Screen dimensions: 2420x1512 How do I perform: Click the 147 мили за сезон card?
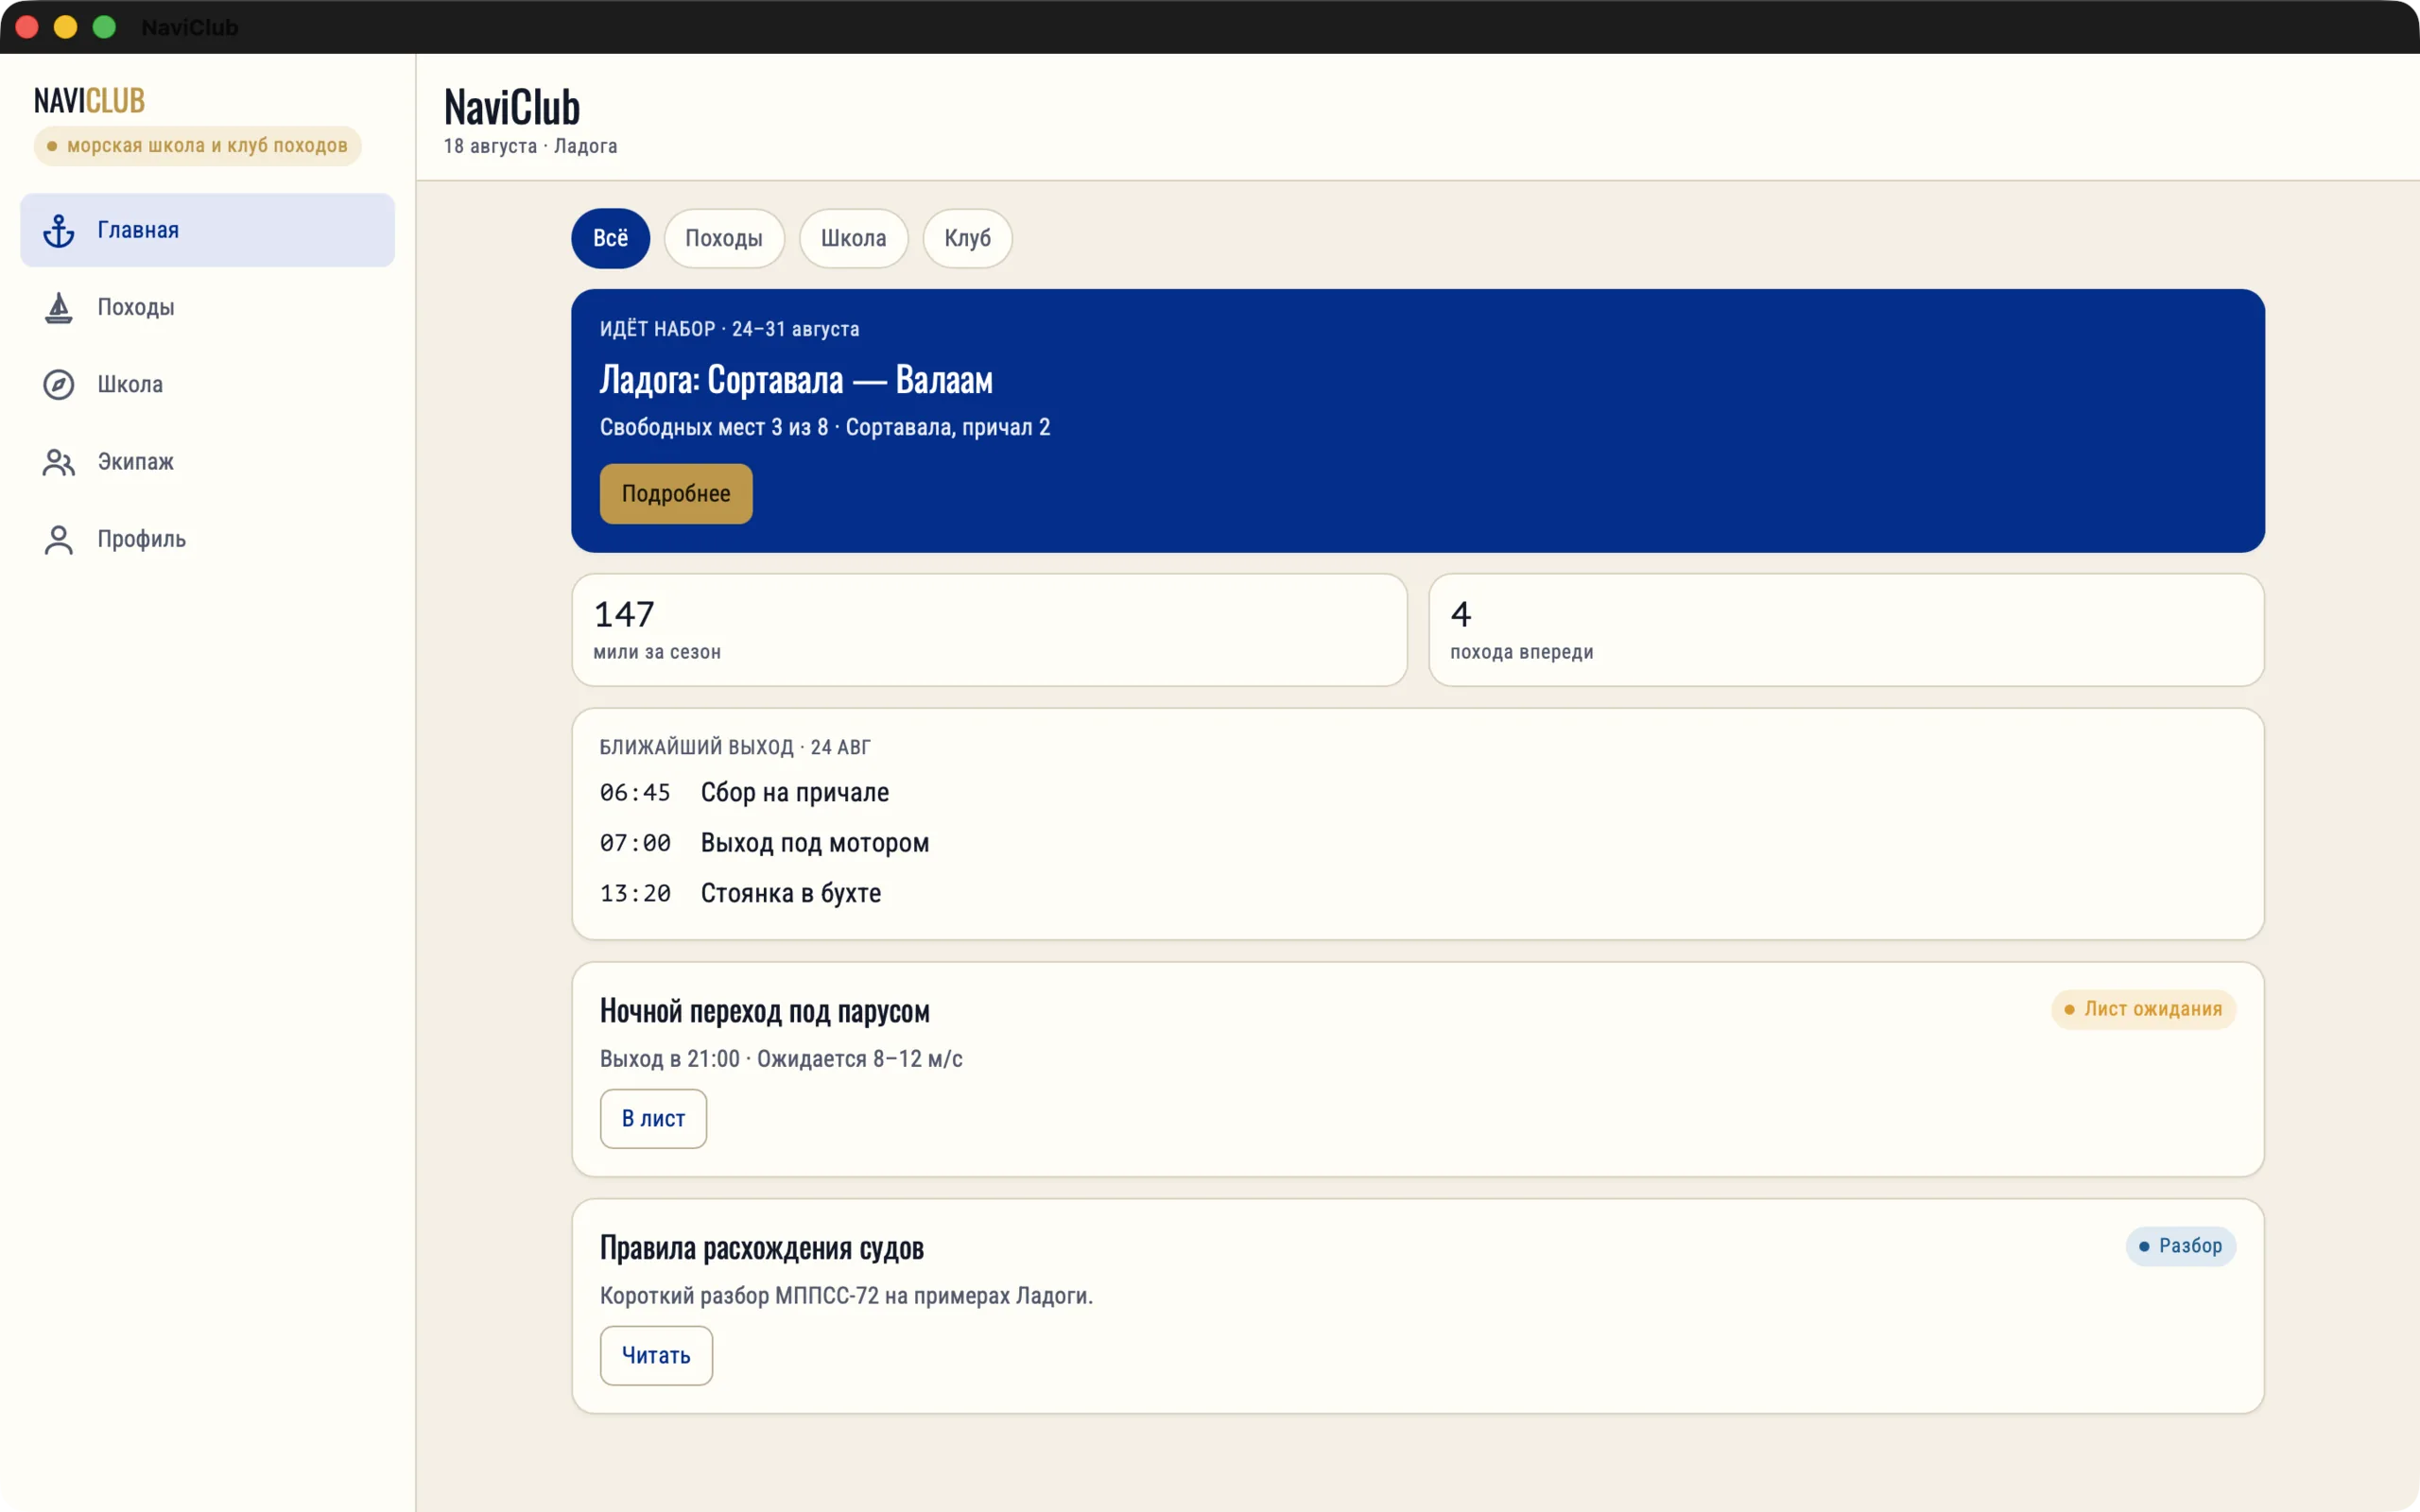click(x=989, y=630)
